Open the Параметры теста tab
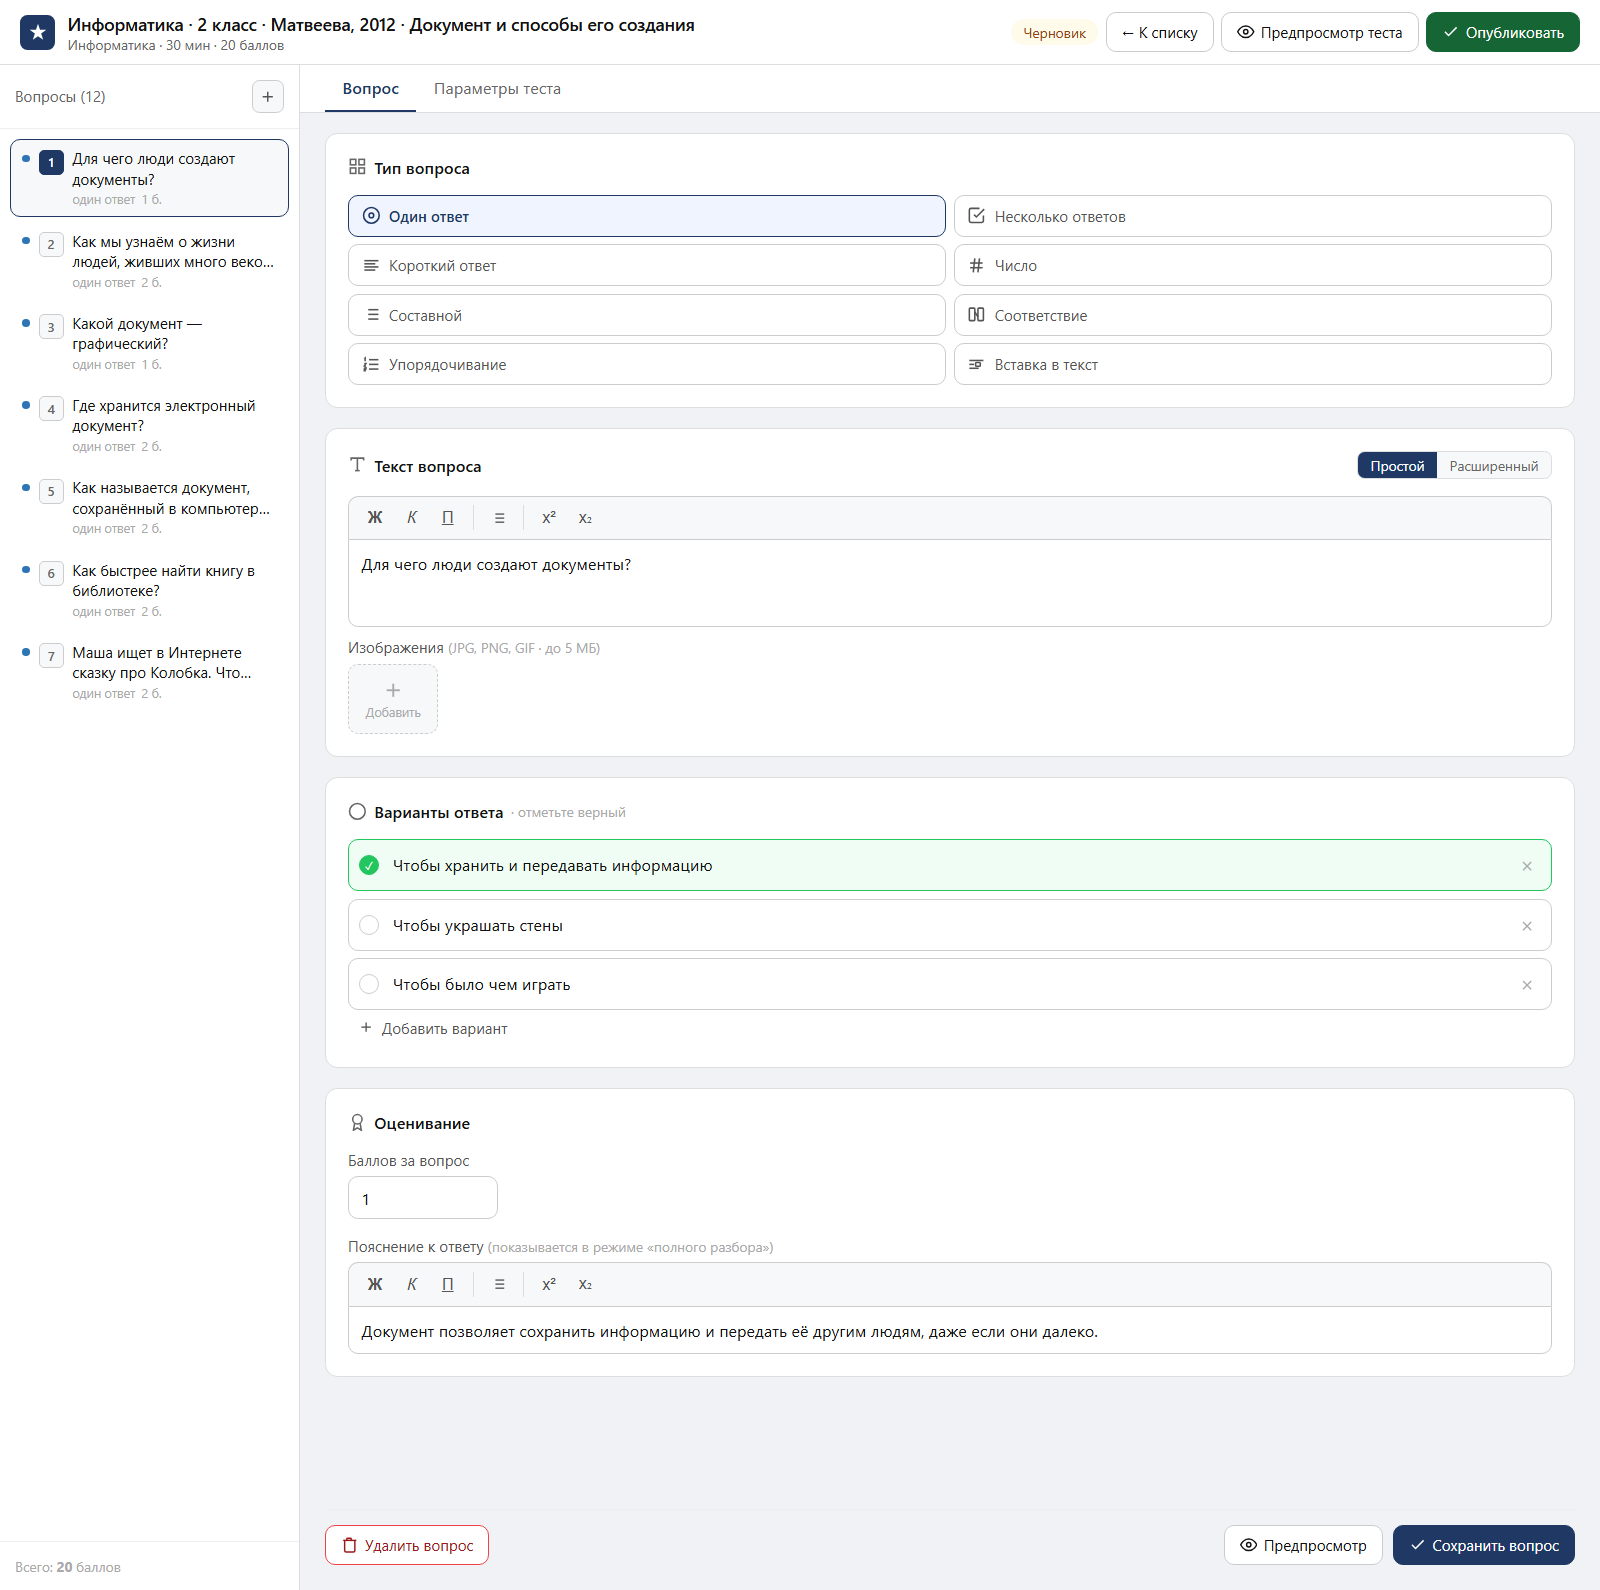The width and height of the screenshot is (1600, 1590). pos(497,89)
